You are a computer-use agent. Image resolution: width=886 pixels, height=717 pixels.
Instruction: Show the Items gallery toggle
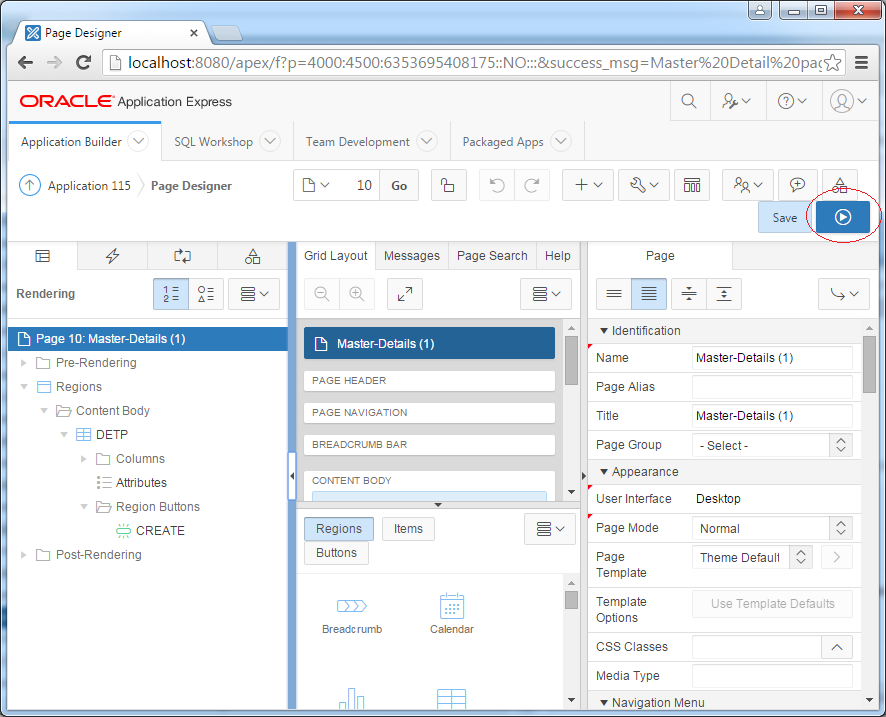pyautogui.click(x=408, y=529)
